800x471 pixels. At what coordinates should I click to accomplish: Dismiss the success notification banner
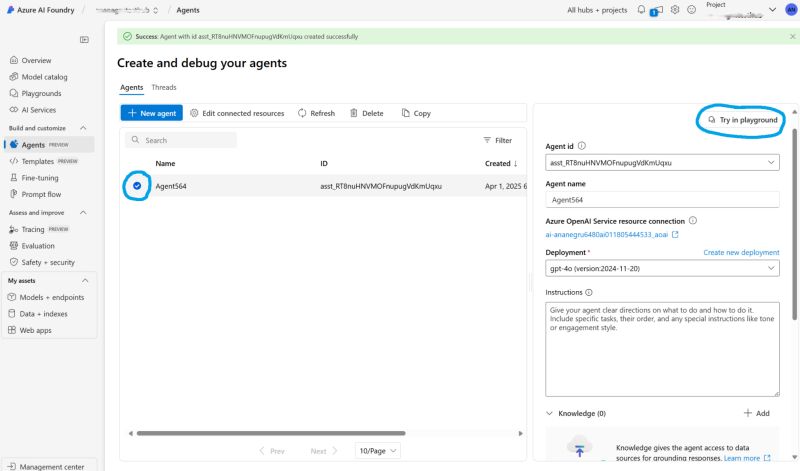tap(792, 37)
